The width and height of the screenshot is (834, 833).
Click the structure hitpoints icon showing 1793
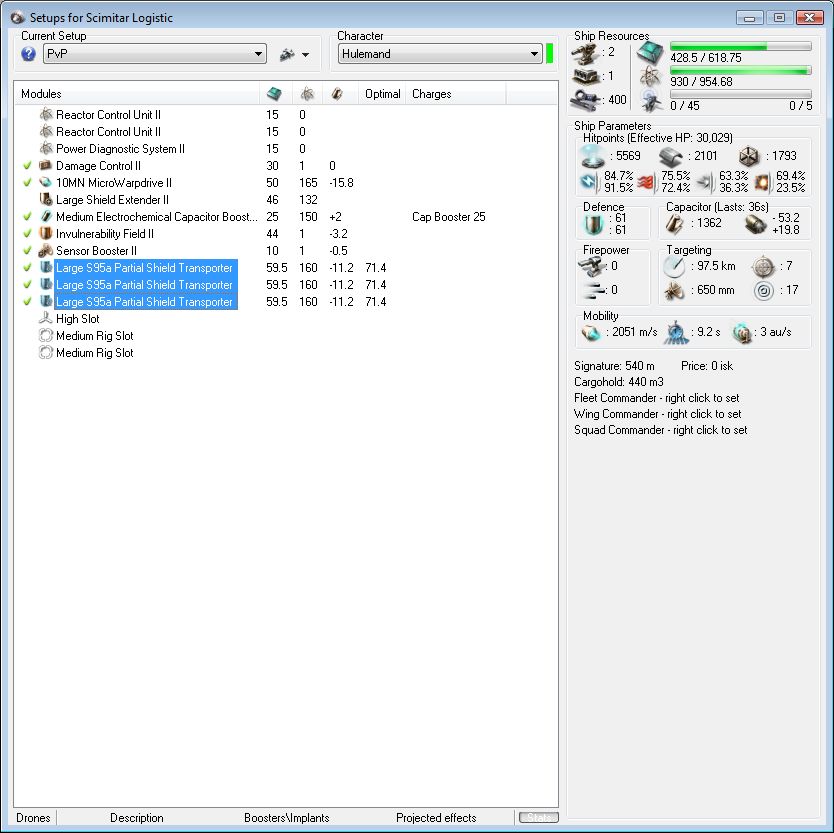coord(749,156)
